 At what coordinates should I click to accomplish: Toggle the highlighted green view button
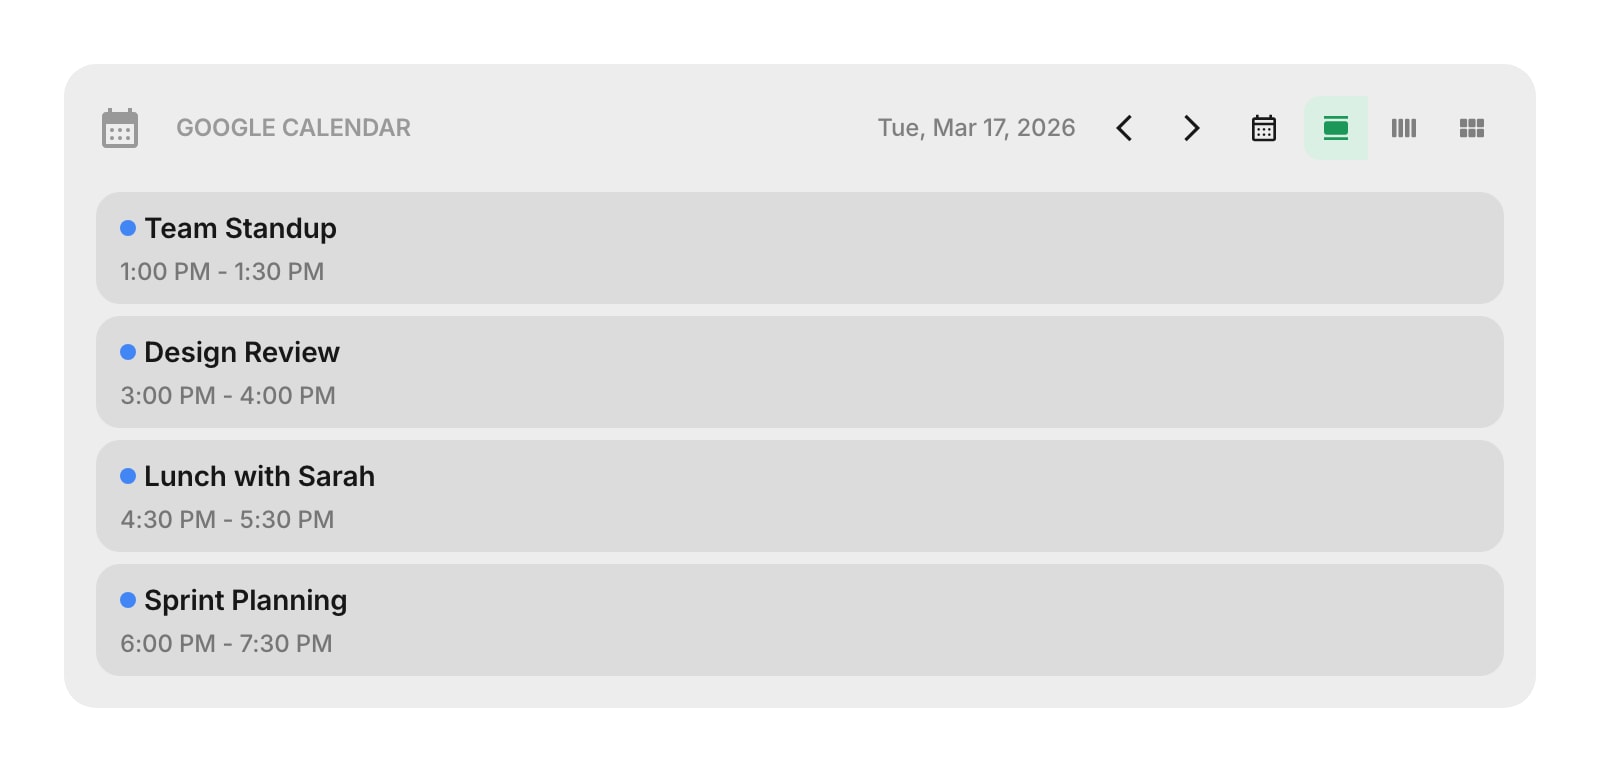1336,127
